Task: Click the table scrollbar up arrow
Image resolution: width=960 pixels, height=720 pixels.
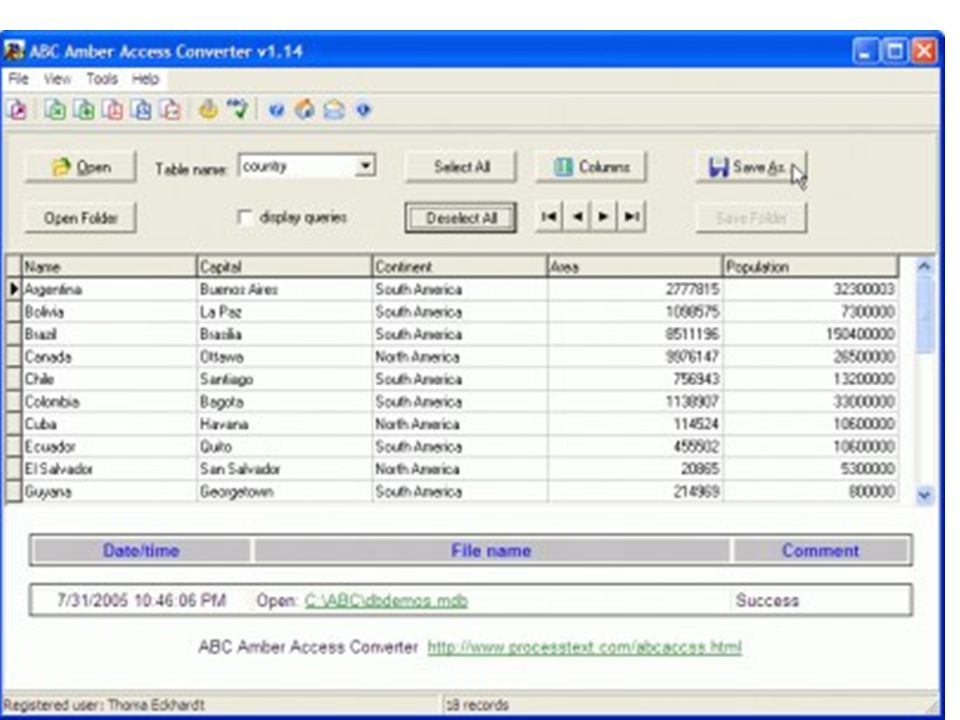Action: pos(924,266)
